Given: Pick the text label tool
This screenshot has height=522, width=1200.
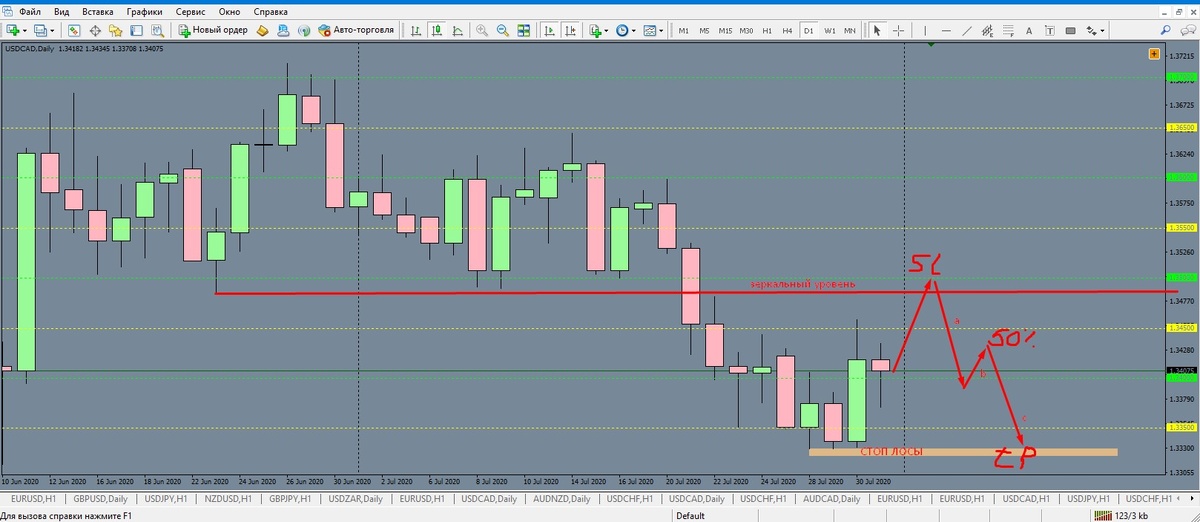Looking at the screenshot, I should coord(1050,30).
